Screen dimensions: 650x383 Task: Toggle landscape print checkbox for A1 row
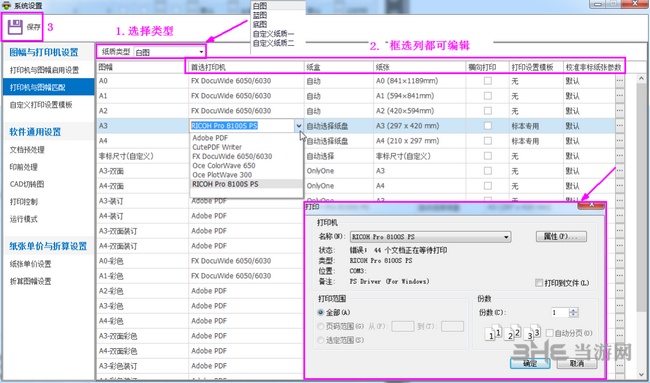488,96
